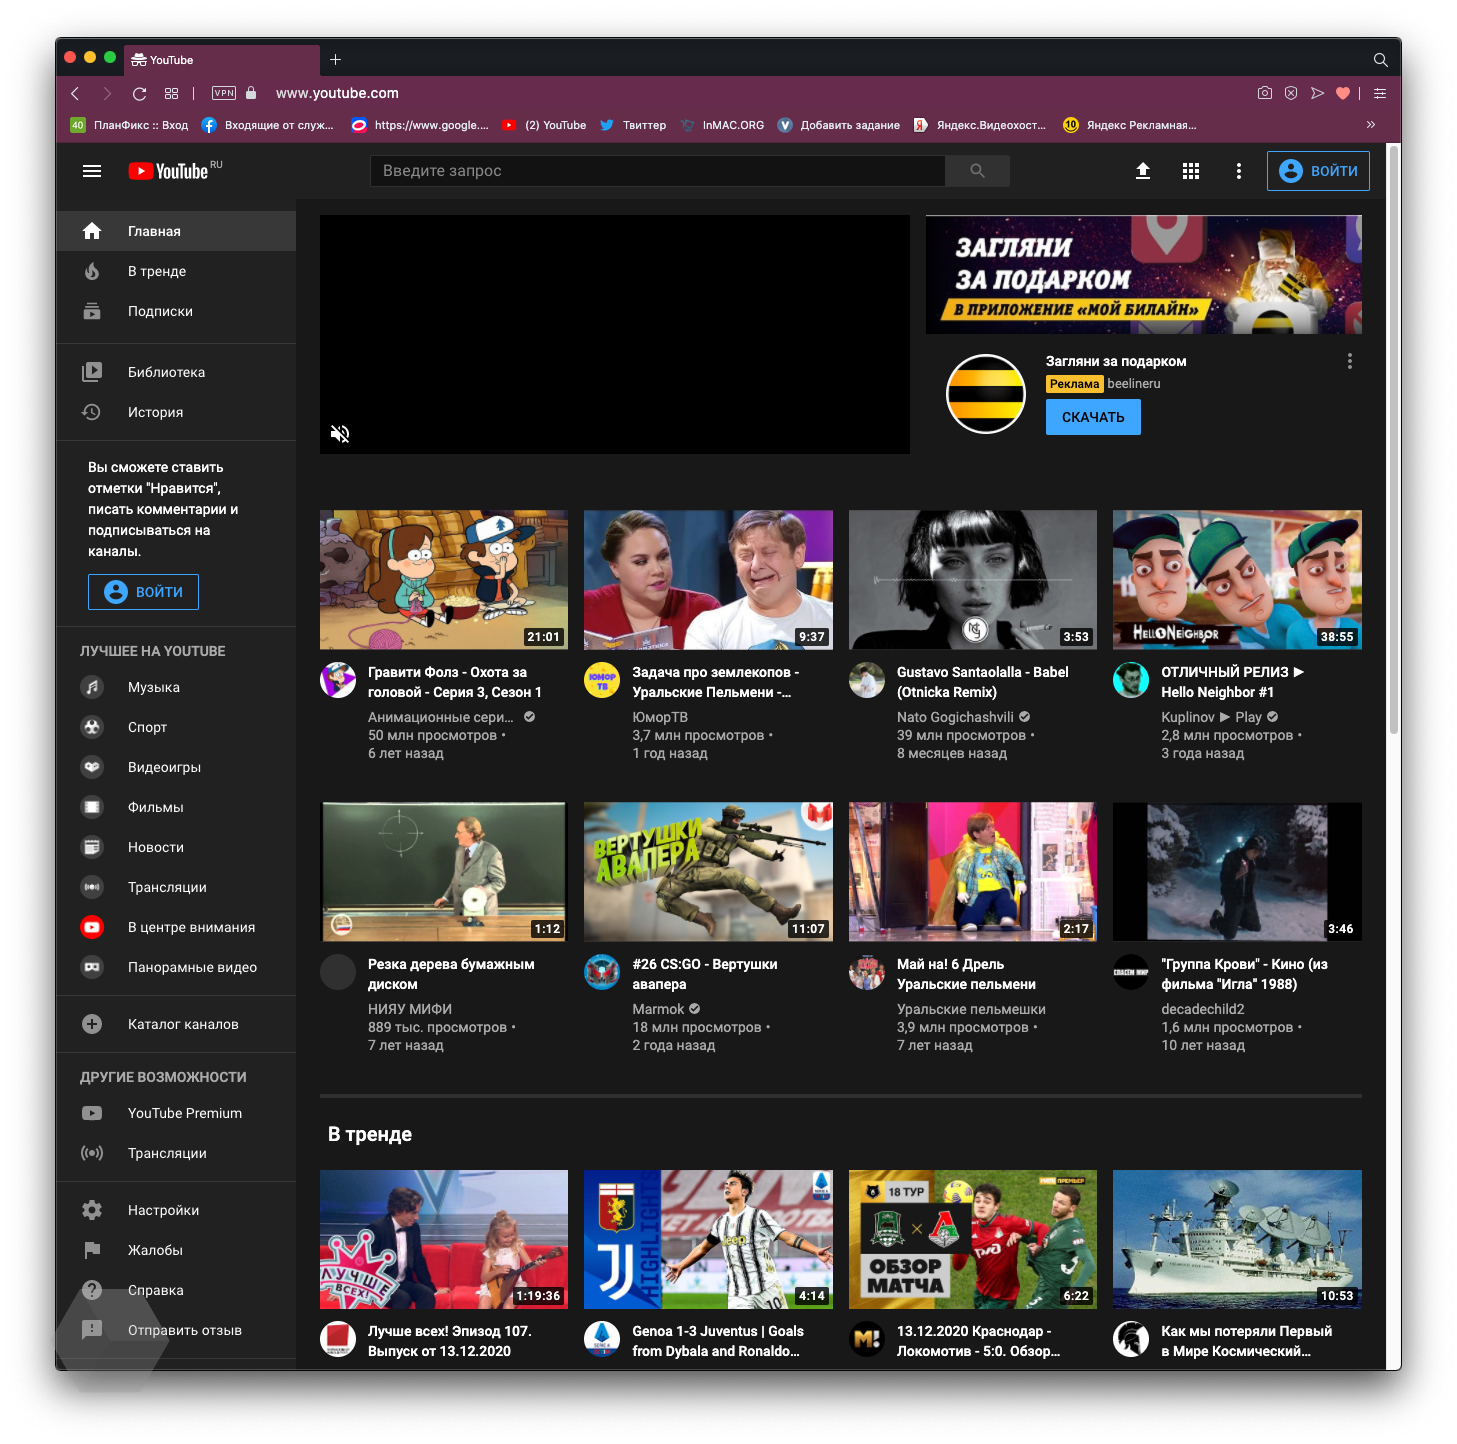This screenshot has height=1444, width=1457.
Task: Open the speed dial grid icon
Action: (x=172, y=93)
